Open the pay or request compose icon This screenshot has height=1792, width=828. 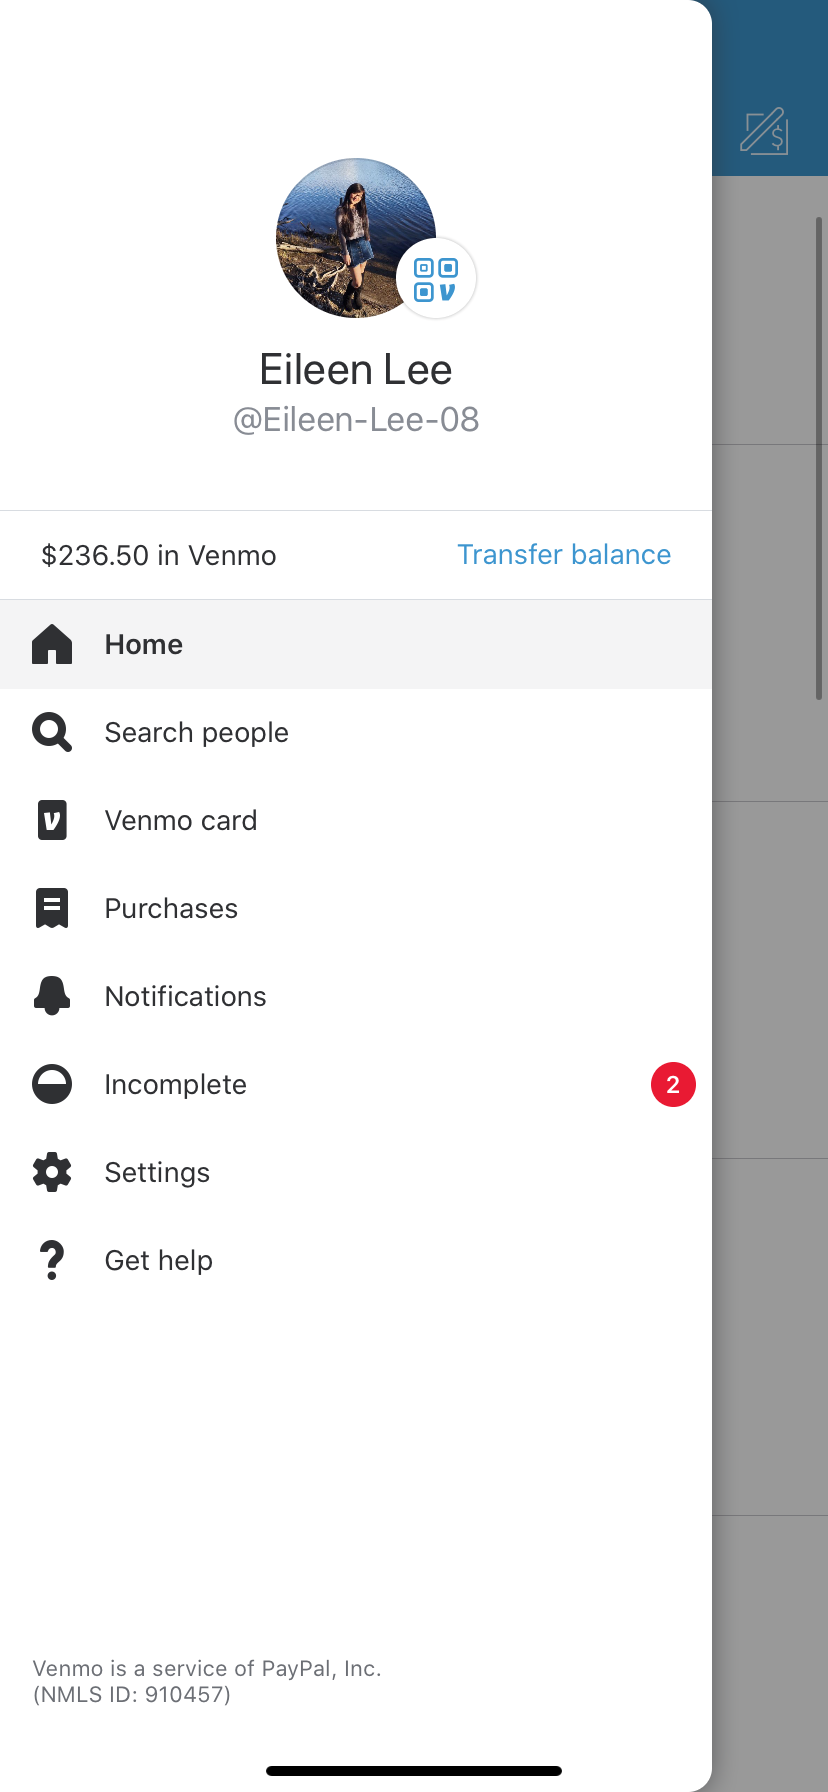coord(765,131)
